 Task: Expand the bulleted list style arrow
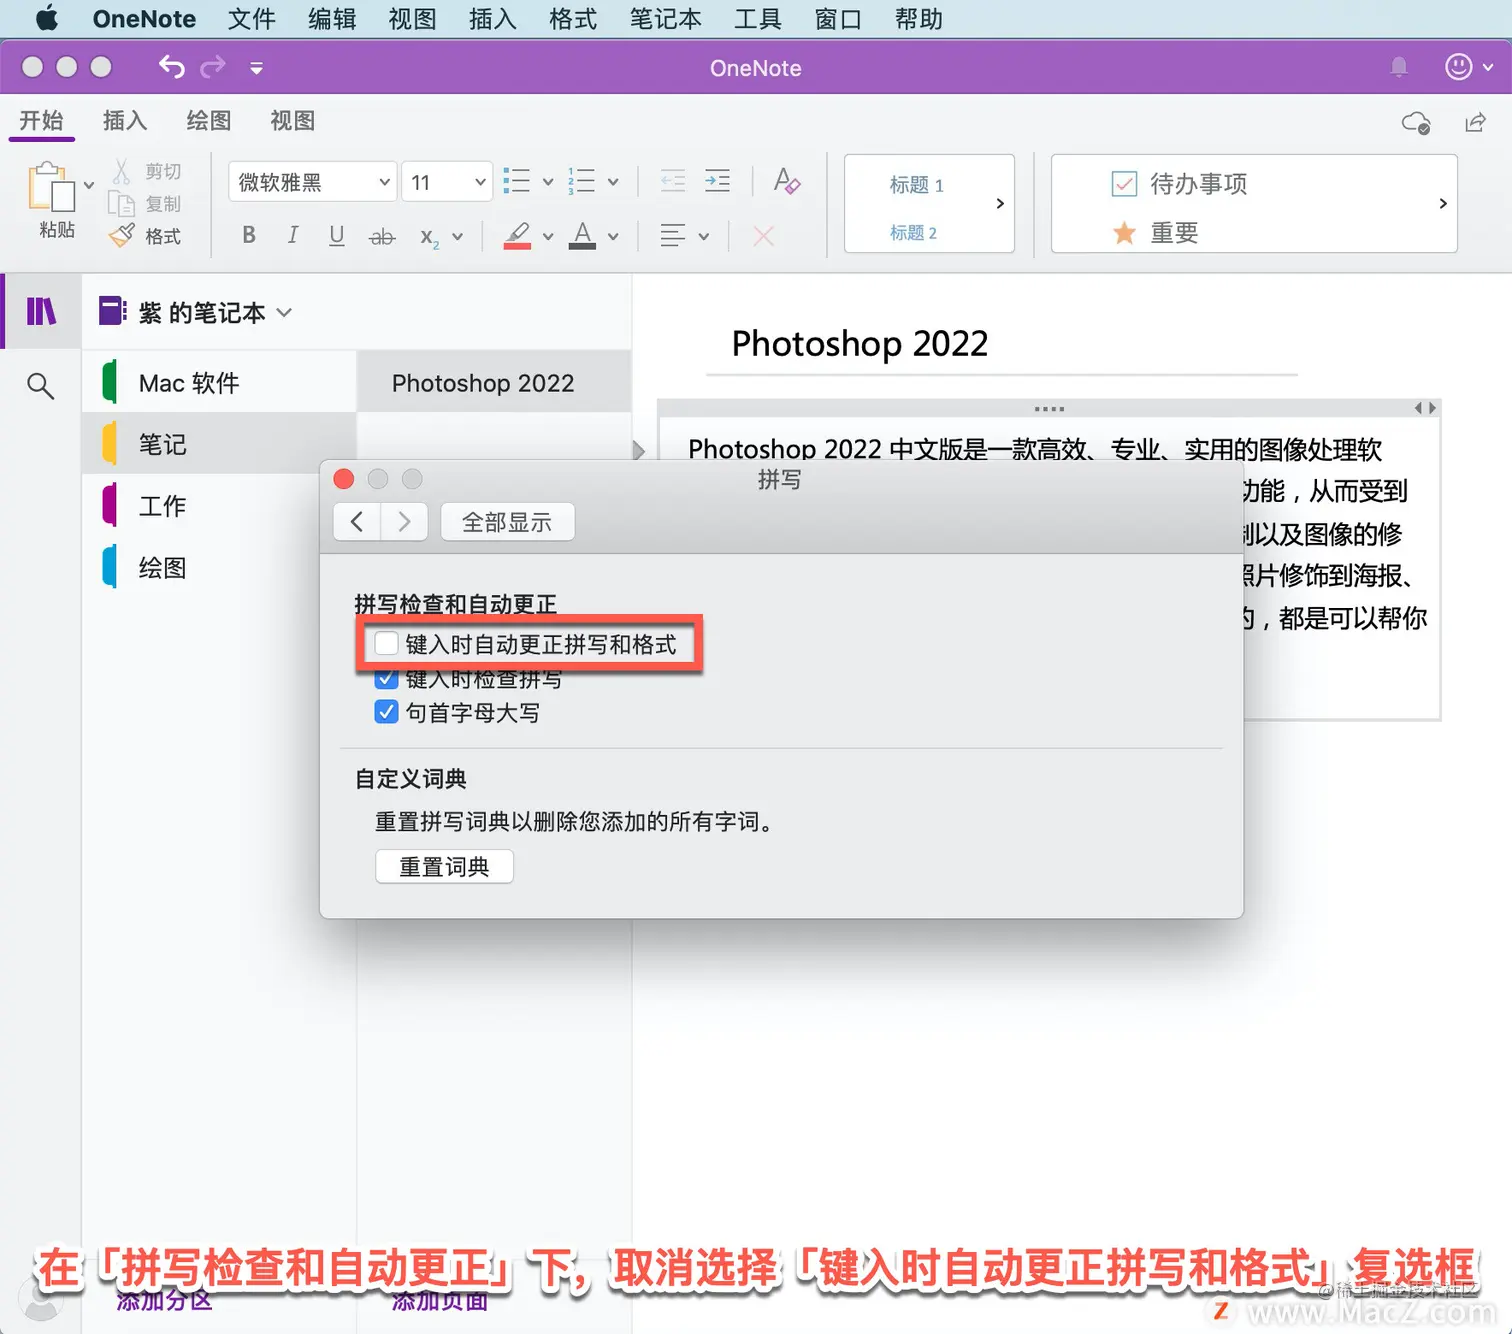547,182
